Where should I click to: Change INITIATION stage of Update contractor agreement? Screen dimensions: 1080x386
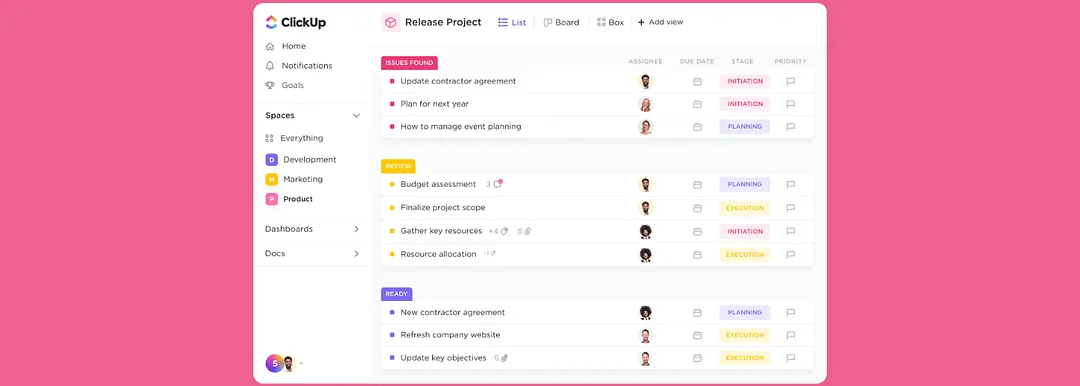coord(745,81)
